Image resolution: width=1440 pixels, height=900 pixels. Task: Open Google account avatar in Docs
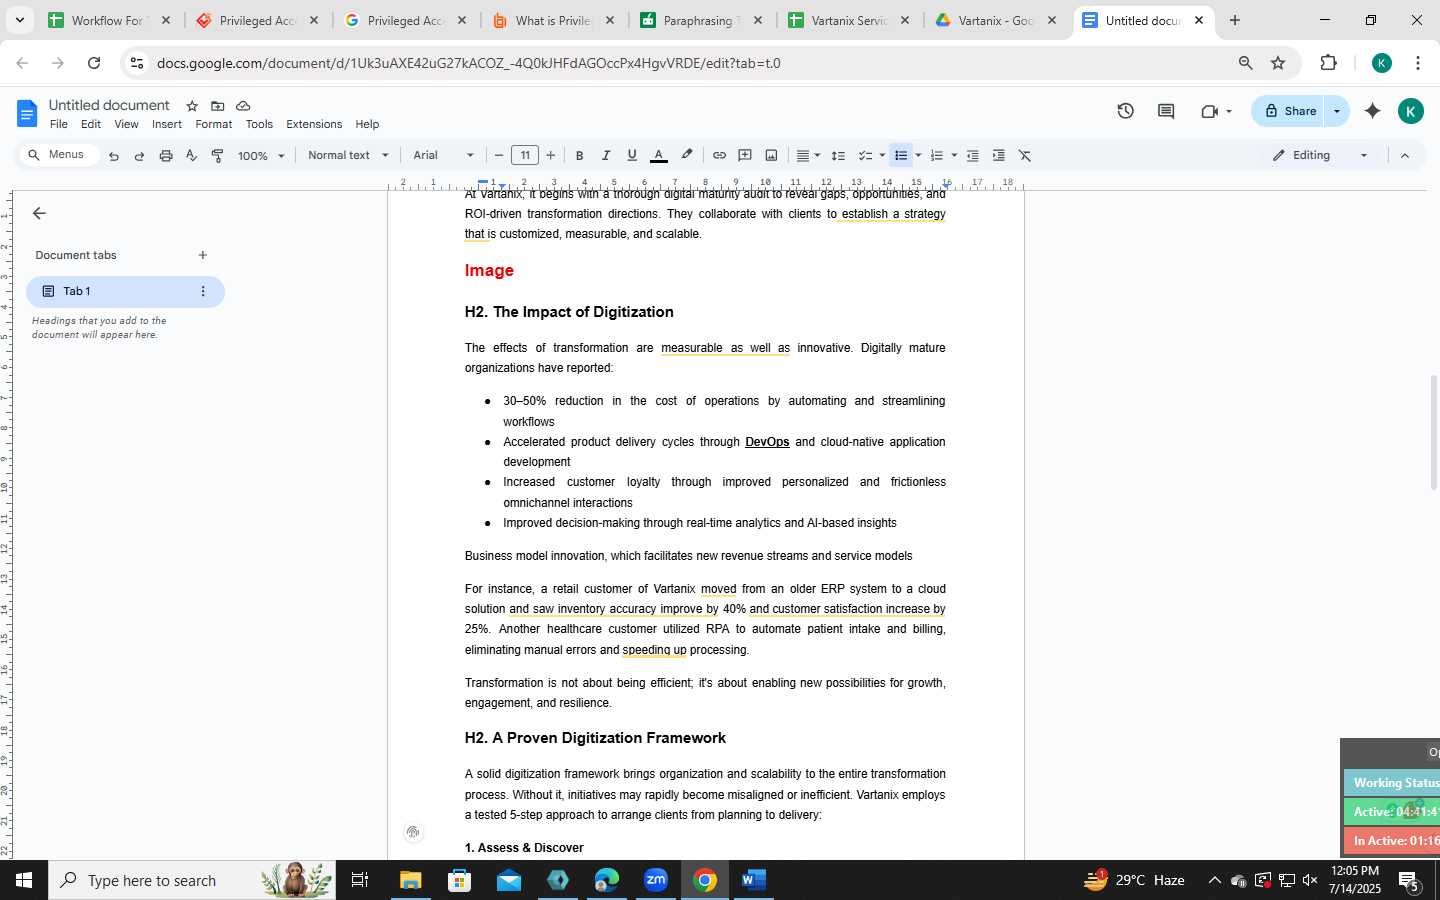click(x=1410, y=111)
